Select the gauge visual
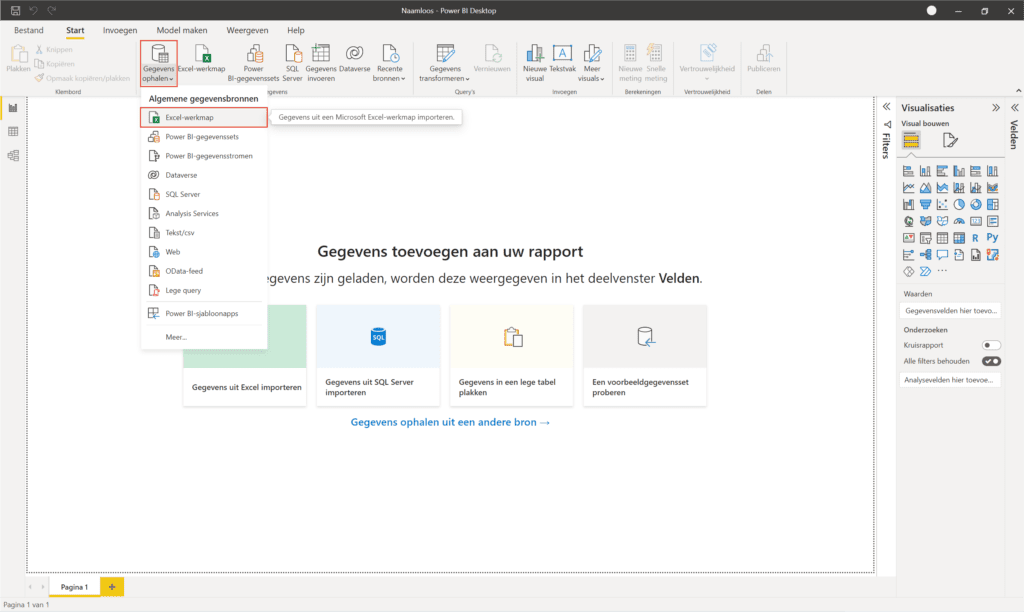 tap(959, 221)
